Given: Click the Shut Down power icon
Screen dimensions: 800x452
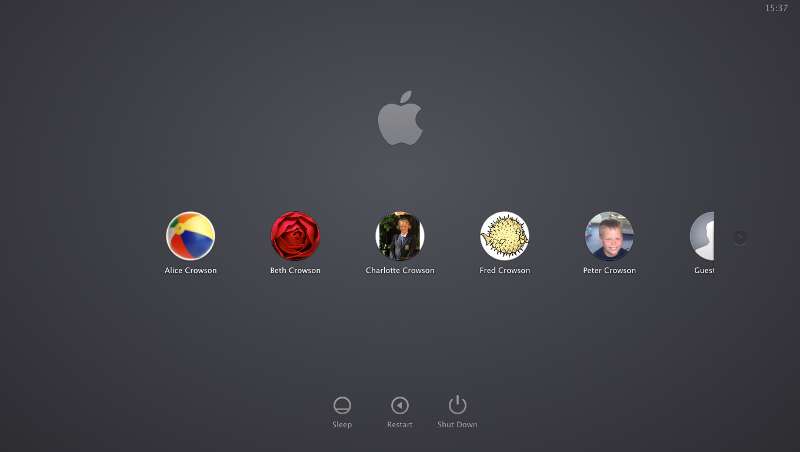Looking at the screenshot, I should point(457,405).
